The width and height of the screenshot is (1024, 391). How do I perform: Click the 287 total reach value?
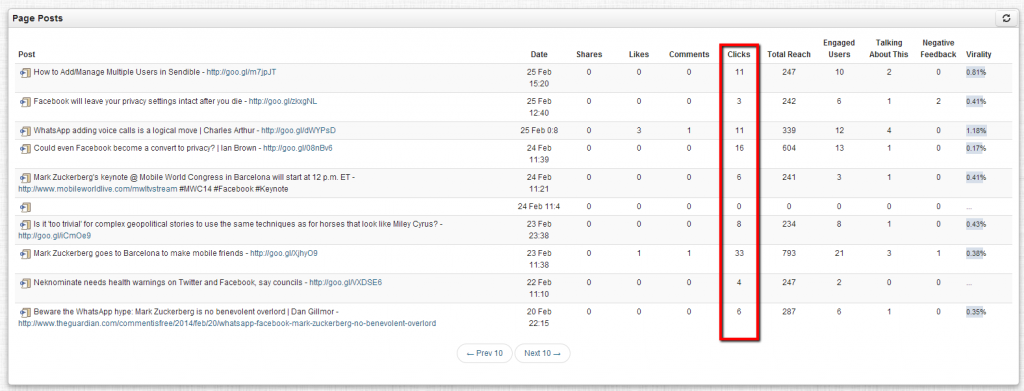click(x=789, y=312)
